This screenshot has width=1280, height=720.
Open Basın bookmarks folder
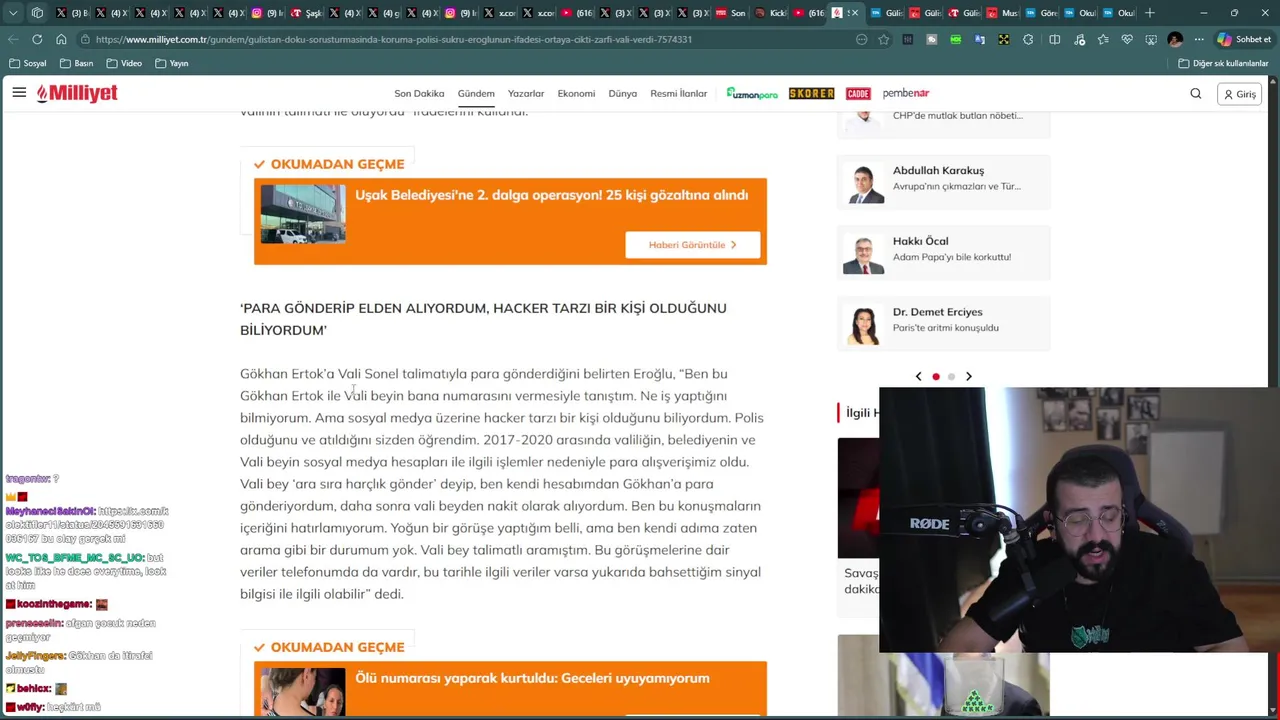(77, 63)
